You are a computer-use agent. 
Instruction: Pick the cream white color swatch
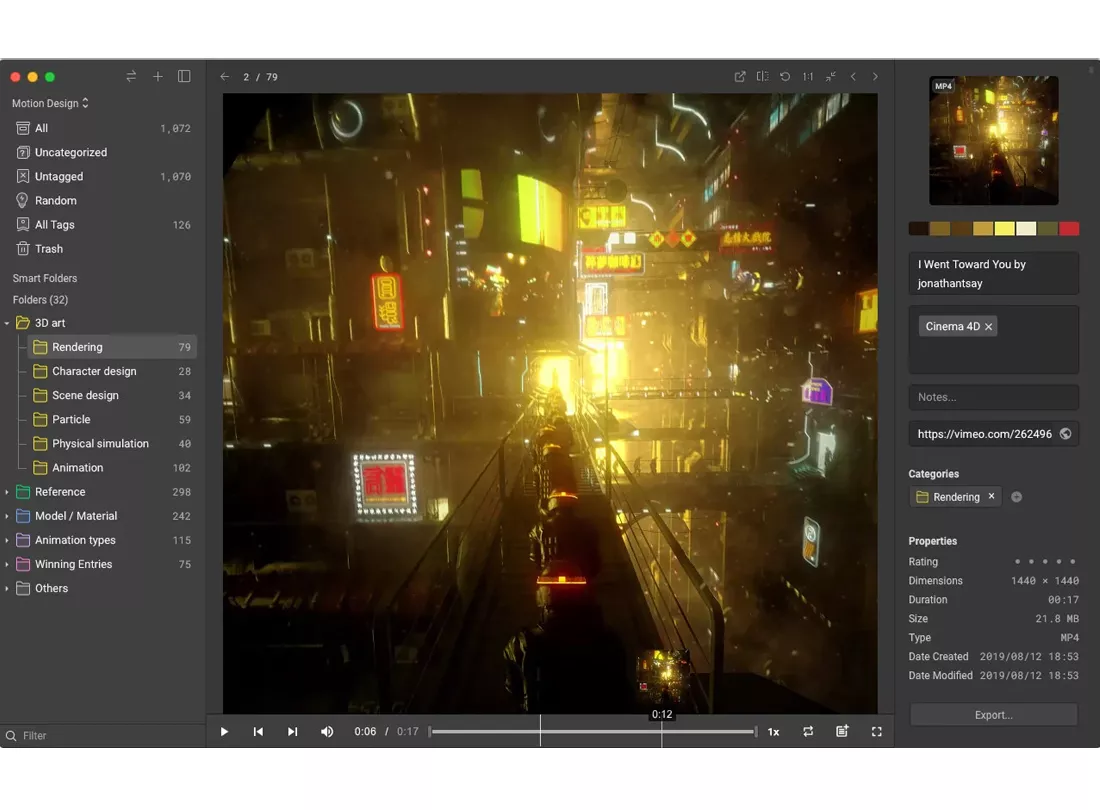coord(1026,229)
